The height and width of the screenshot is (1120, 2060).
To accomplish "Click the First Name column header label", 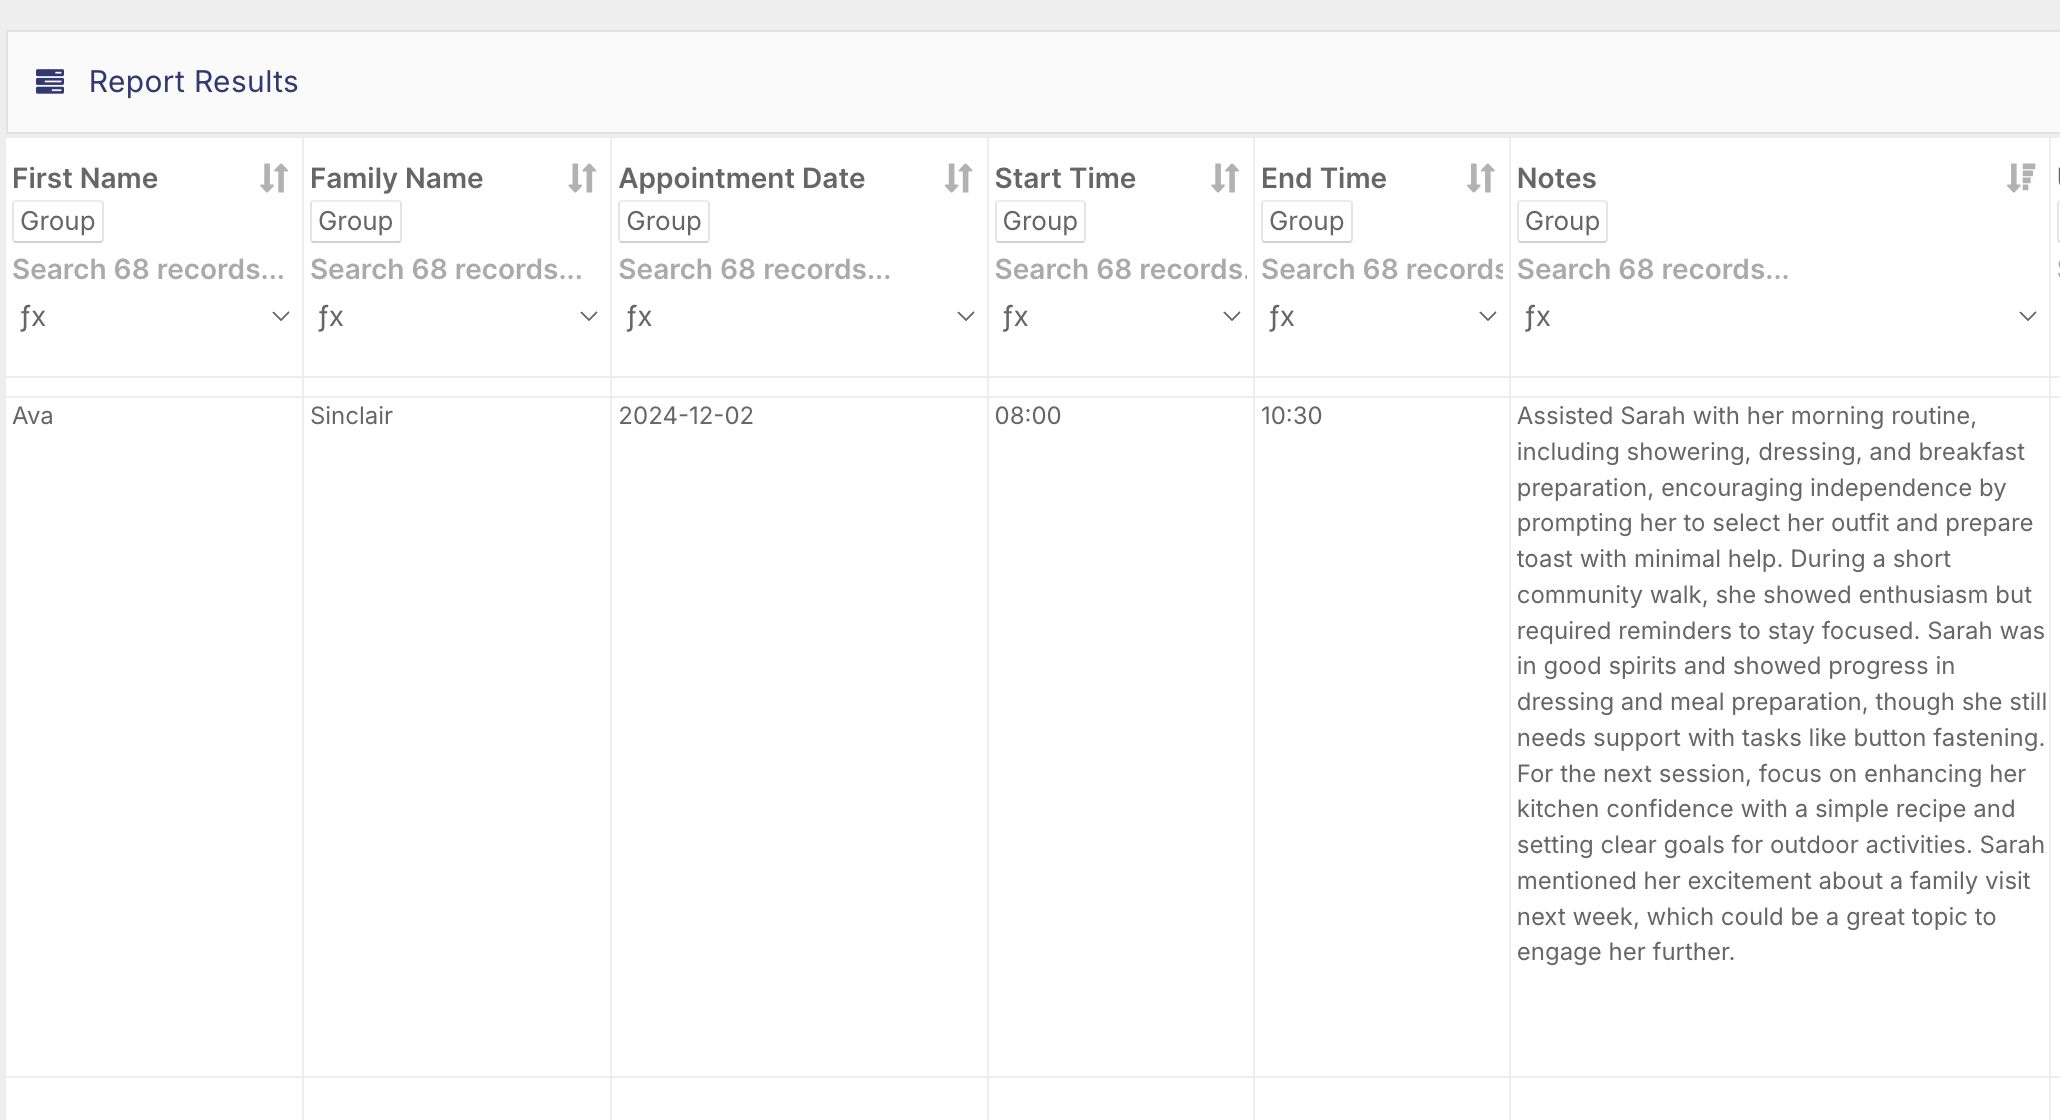I will point(85,178).
